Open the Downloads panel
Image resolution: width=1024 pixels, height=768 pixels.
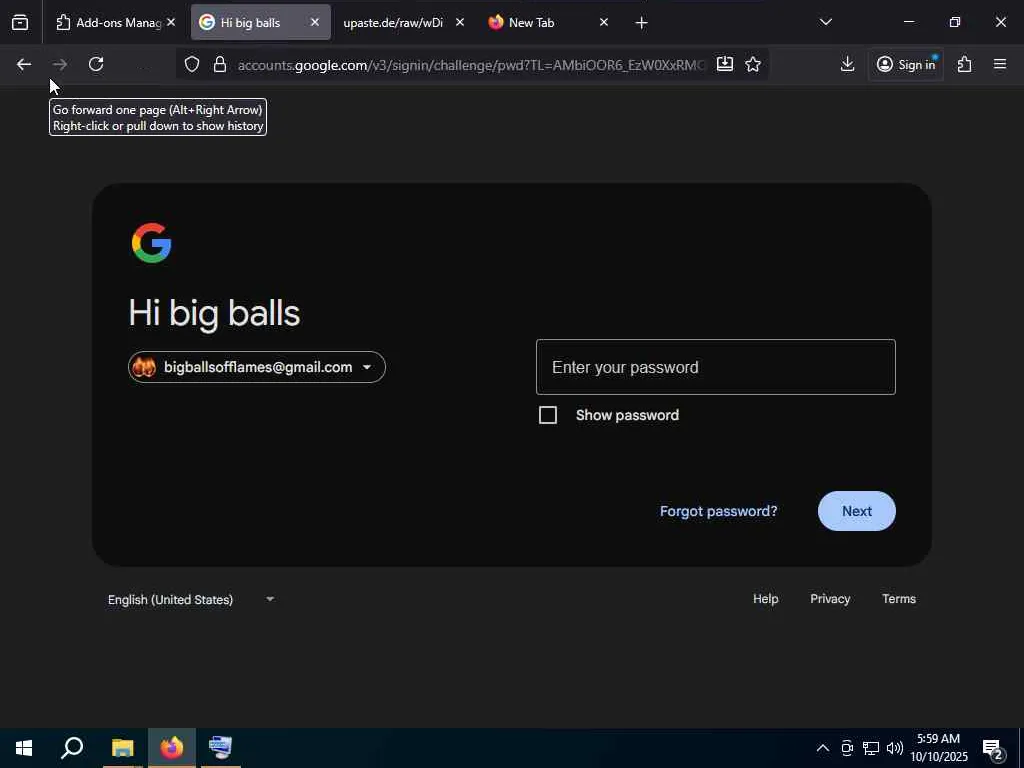(847, 64)
